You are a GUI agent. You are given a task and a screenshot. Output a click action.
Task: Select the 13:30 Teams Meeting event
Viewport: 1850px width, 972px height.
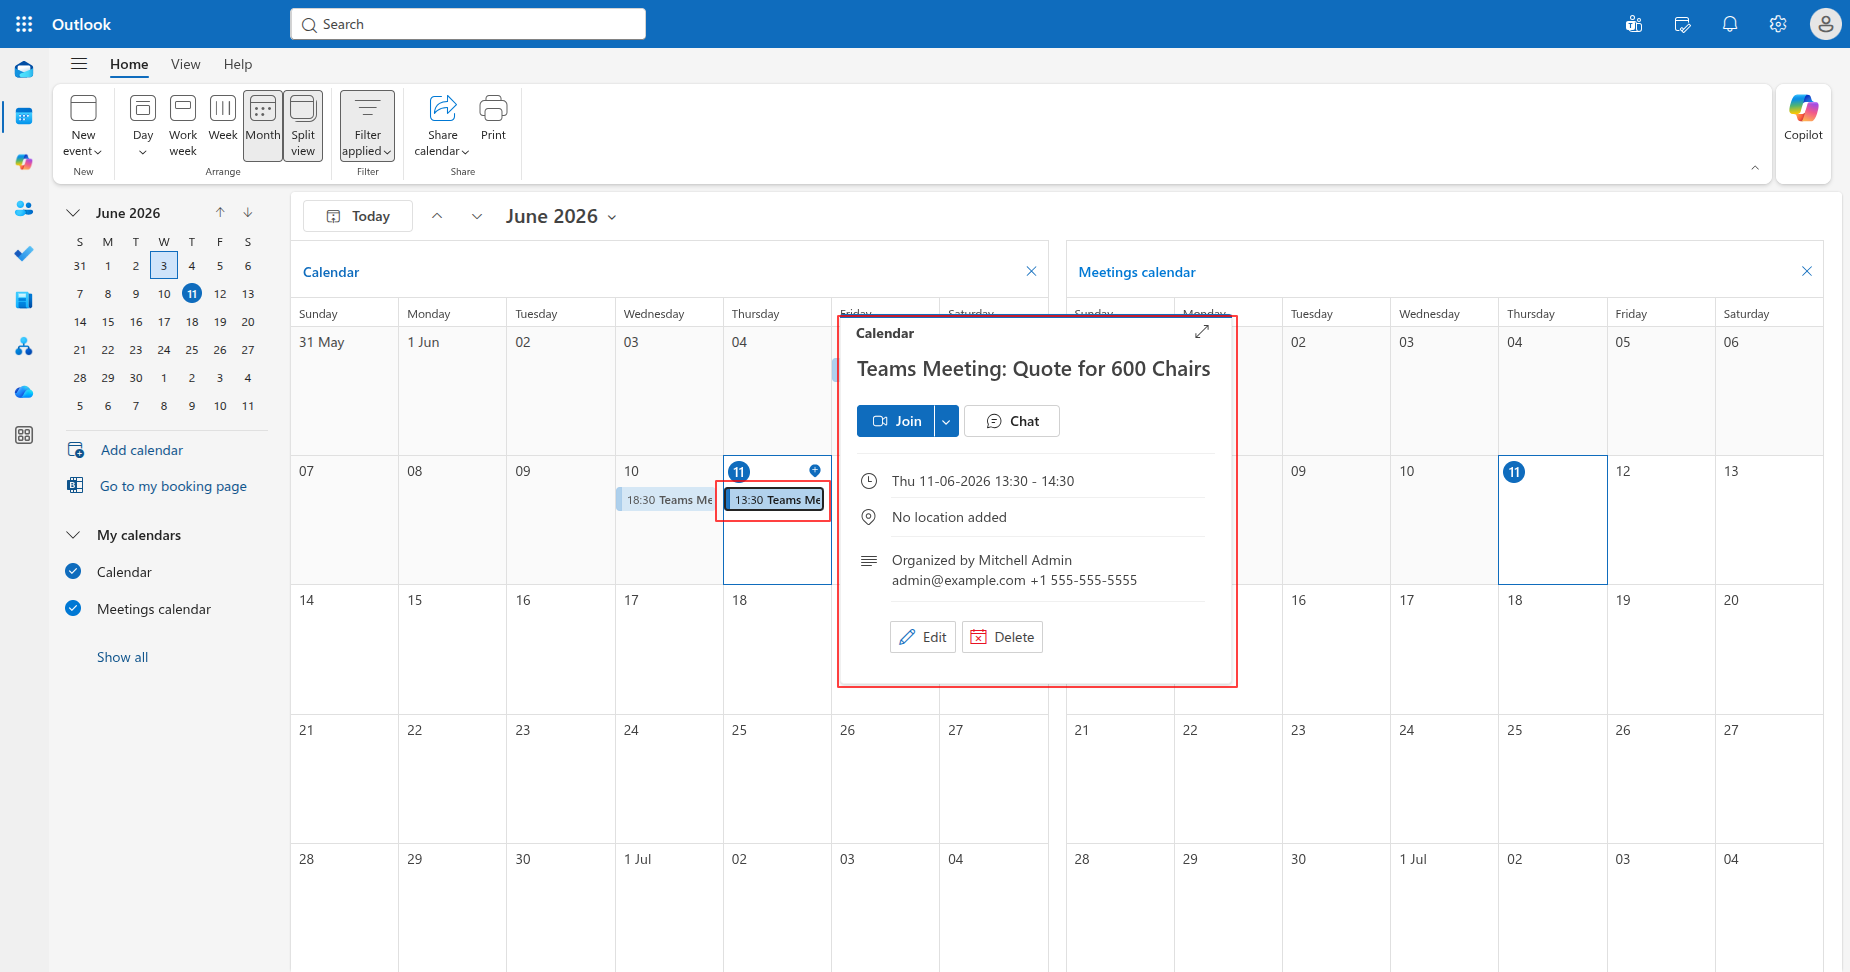click(x=774, y=500)
